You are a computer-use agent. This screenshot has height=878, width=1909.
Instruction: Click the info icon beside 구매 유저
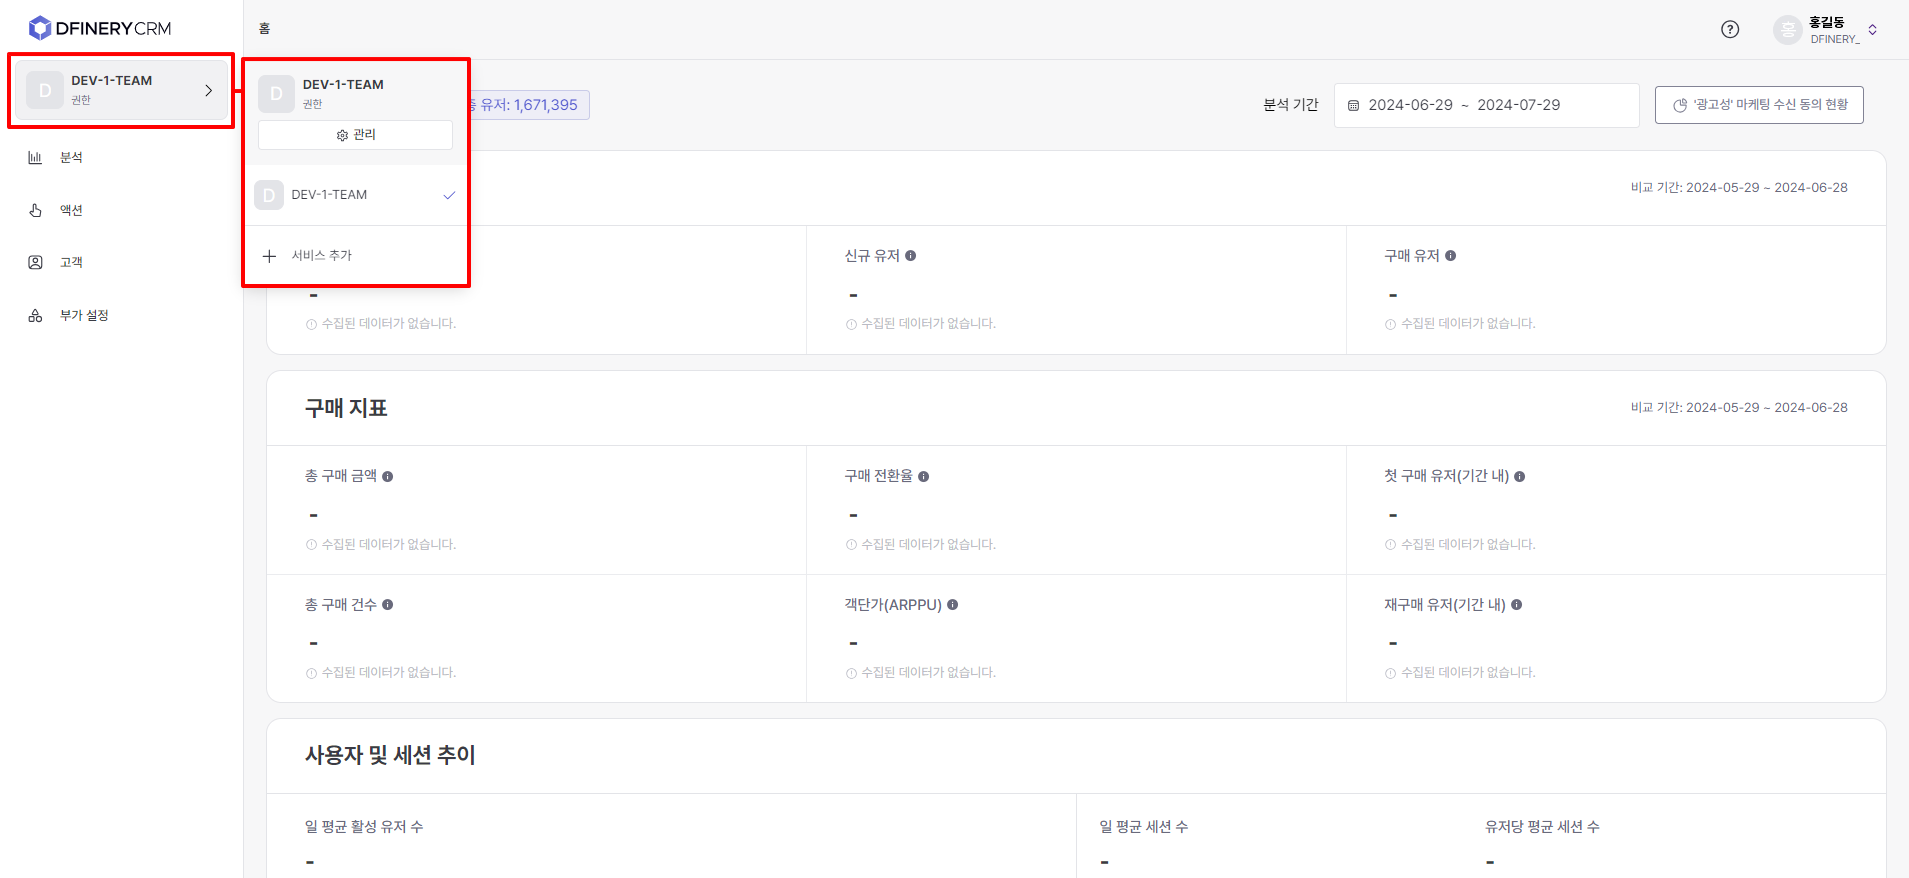1451,256
